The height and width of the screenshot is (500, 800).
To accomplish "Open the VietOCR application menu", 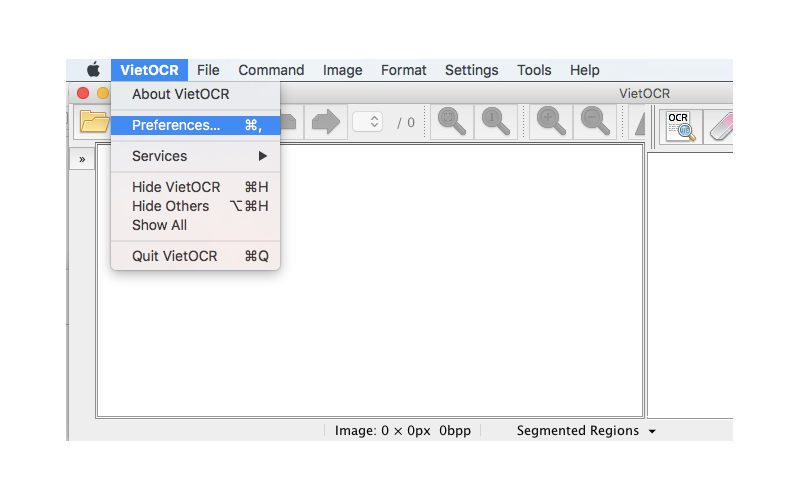I will click(149, 70).
